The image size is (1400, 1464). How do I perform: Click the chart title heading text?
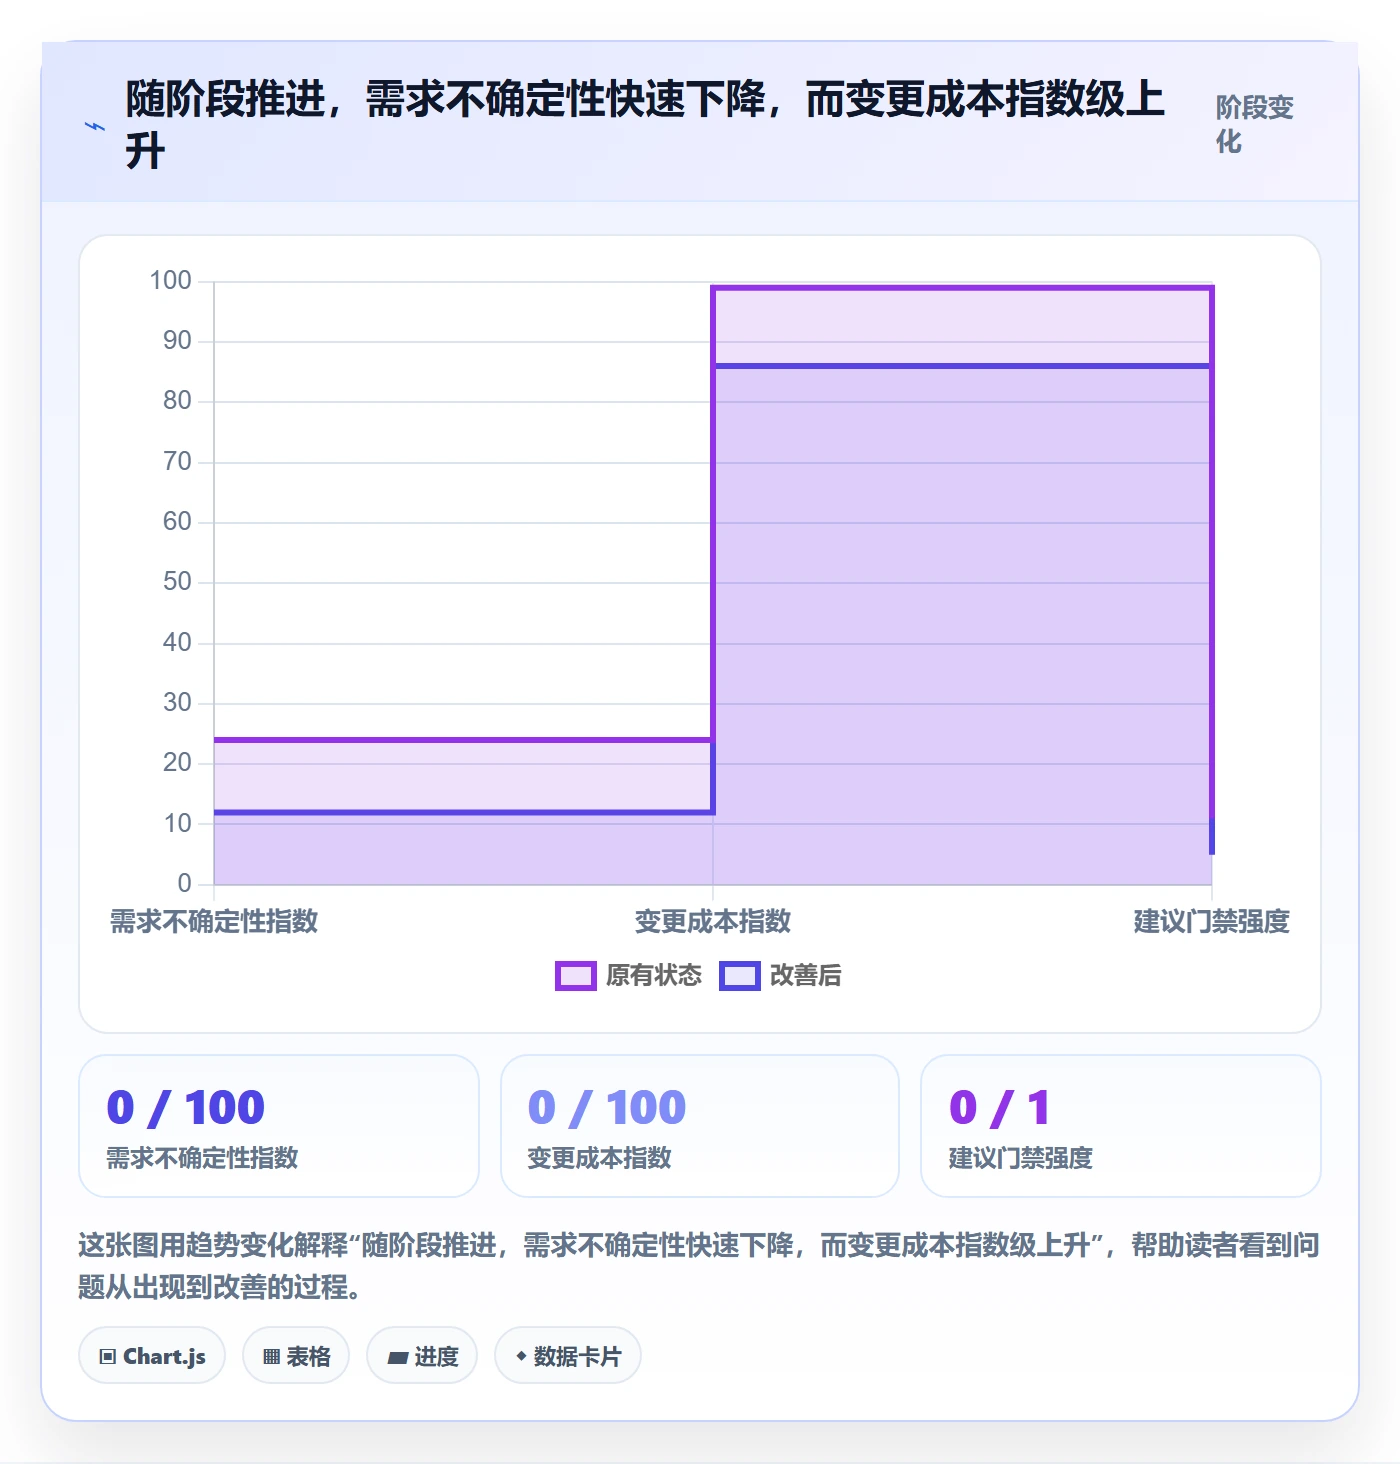(645, 125)
